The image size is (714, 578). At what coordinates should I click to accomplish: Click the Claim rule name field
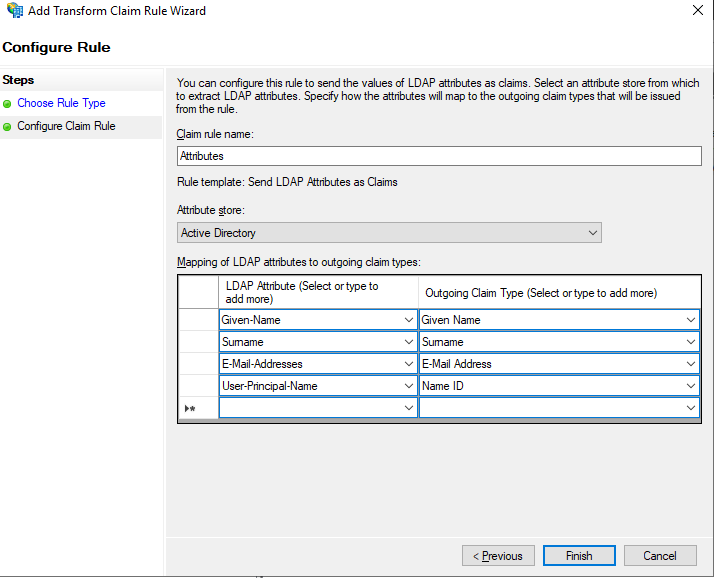click(x=439, y=156)
